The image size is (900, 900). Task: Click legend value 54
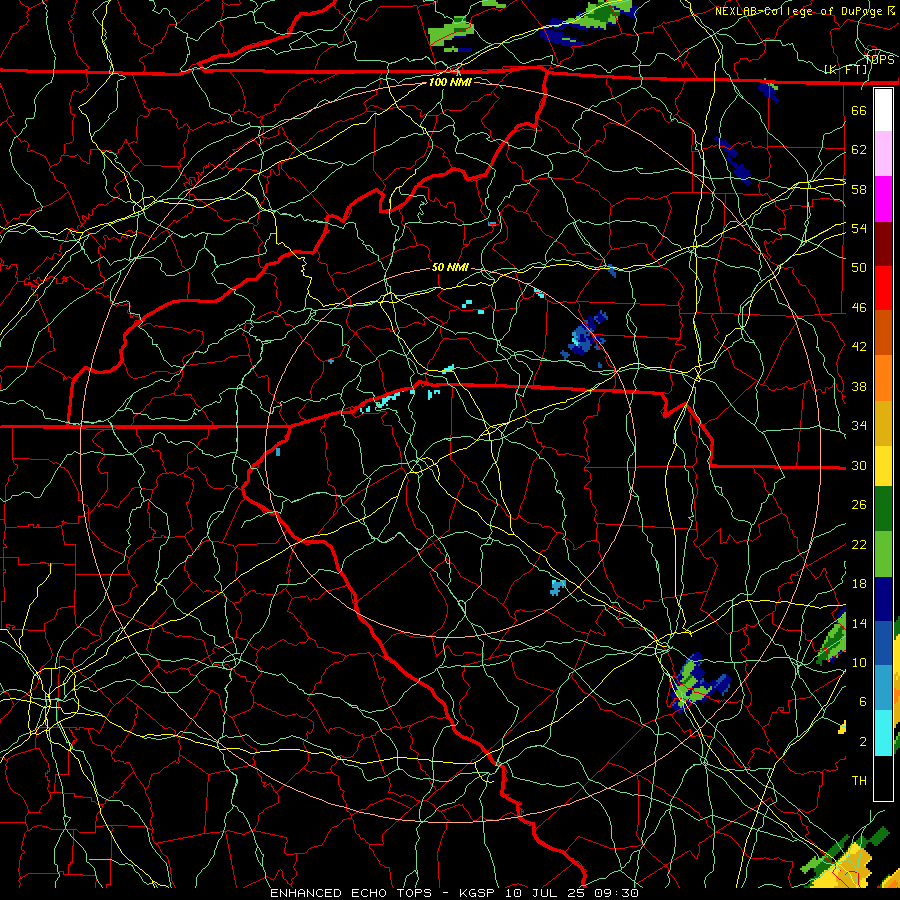[x=859, y=228]
